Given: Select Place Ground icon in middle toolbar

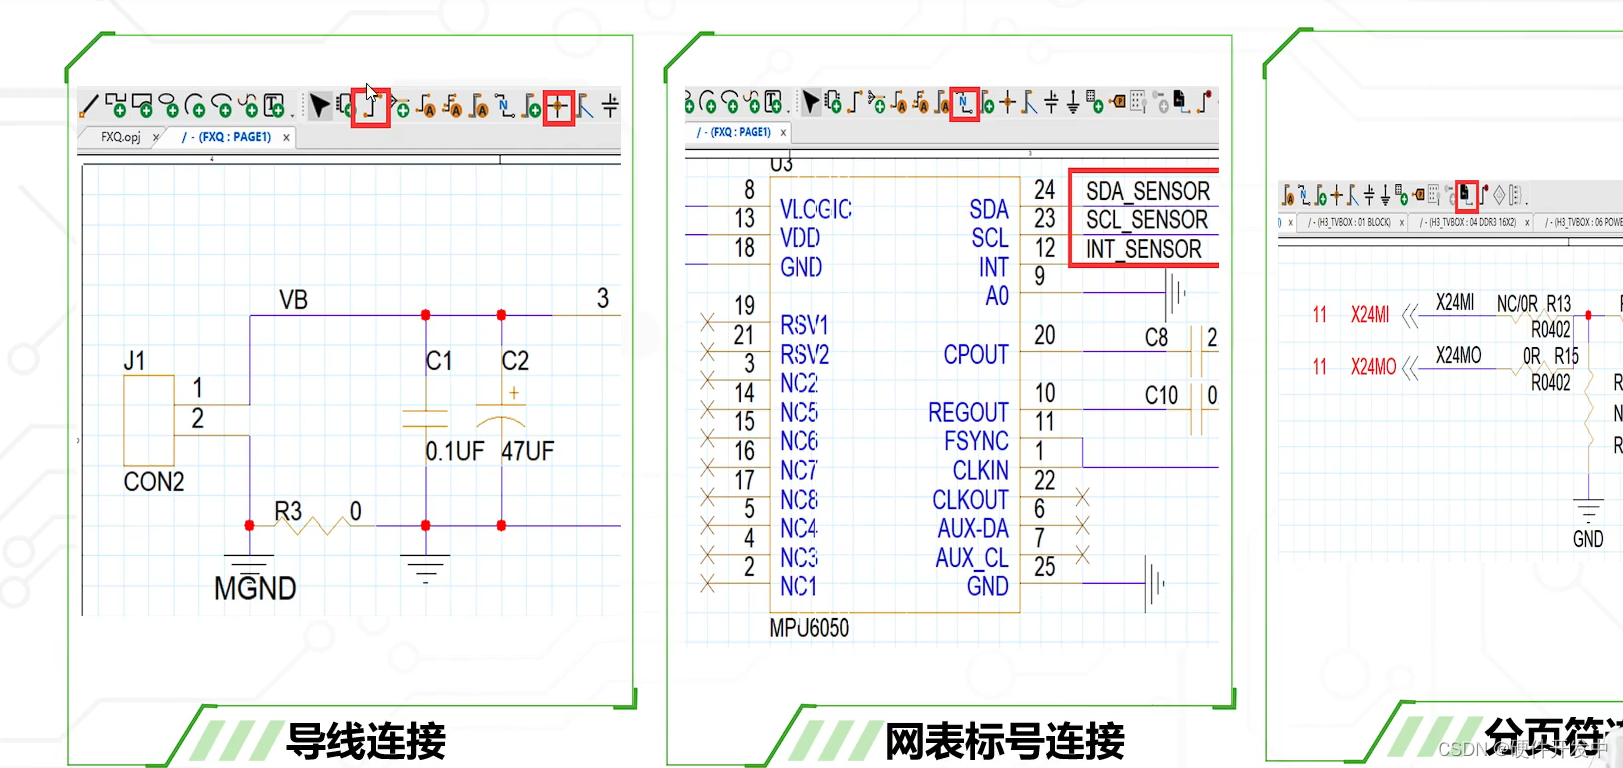Looking at the screenshot, I should click(1073, 102).
